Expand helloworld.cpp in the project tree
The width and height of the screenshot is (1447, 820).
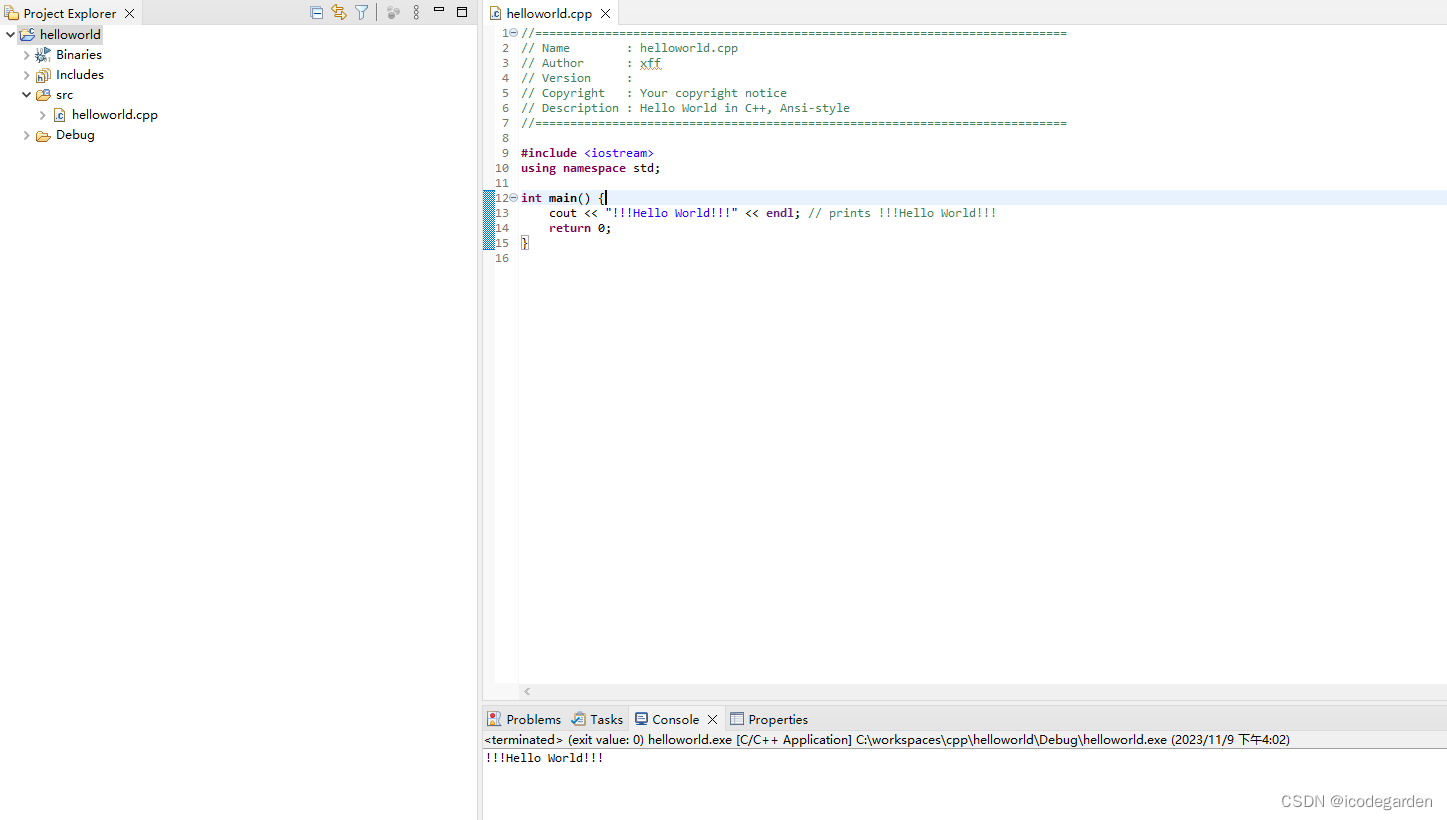tap(43, 115)
